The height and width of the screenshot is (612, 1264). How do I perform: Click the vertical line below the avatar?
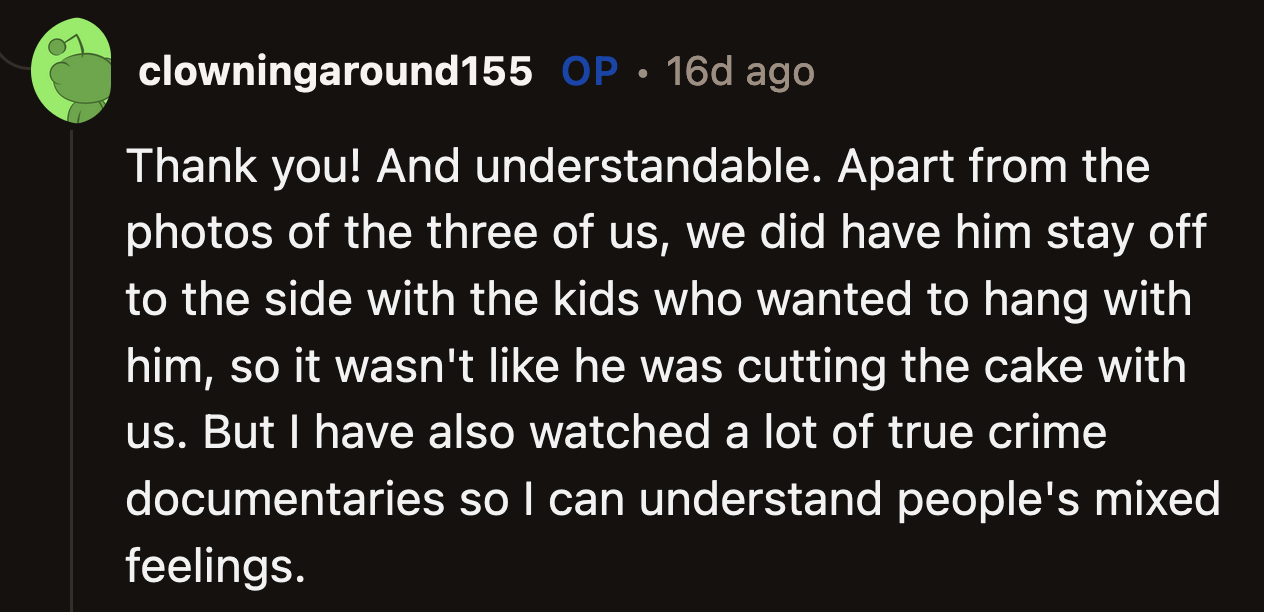point(71,350)
